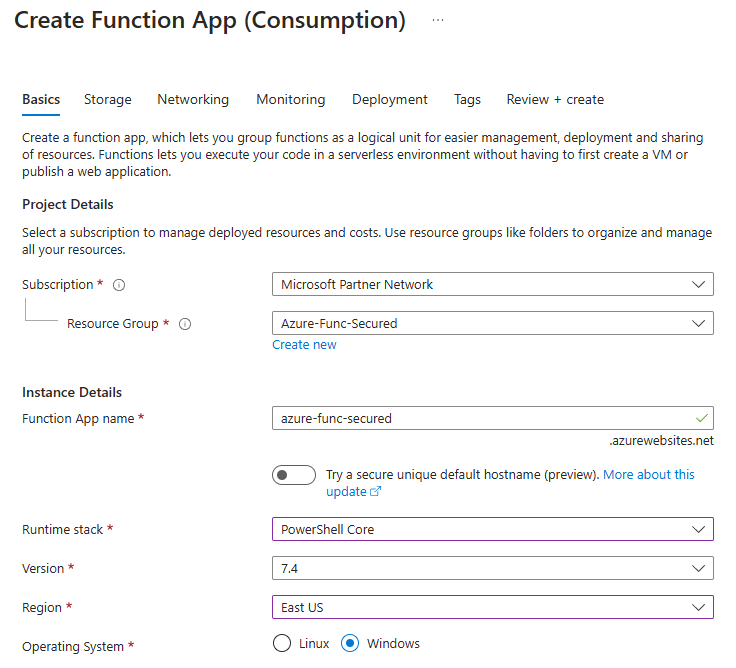Click the Instance Details heading

point(72,392)
